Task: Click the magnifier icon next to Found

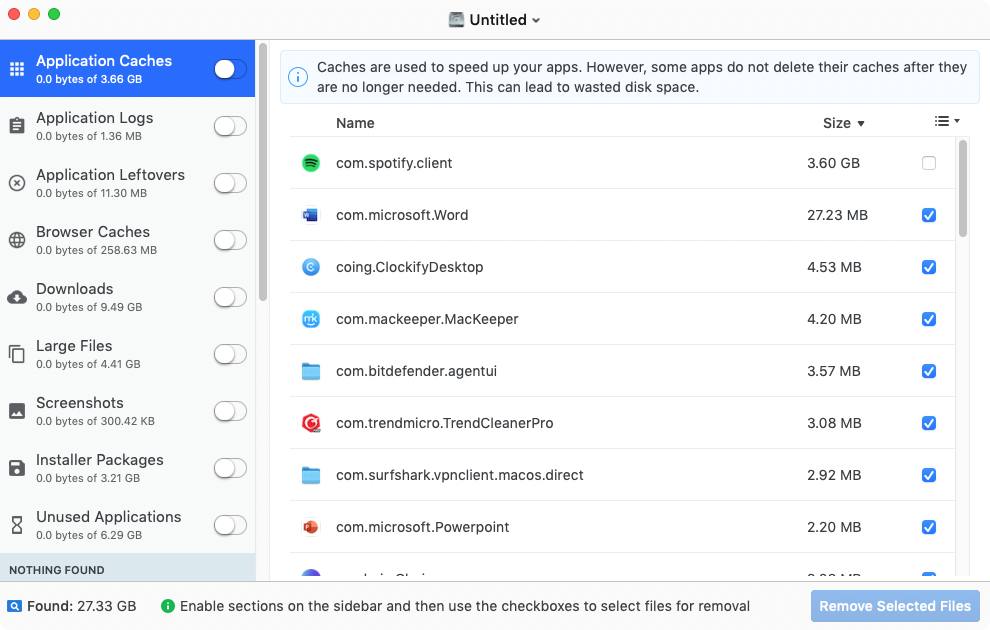Action: click(x=14, y=607)
